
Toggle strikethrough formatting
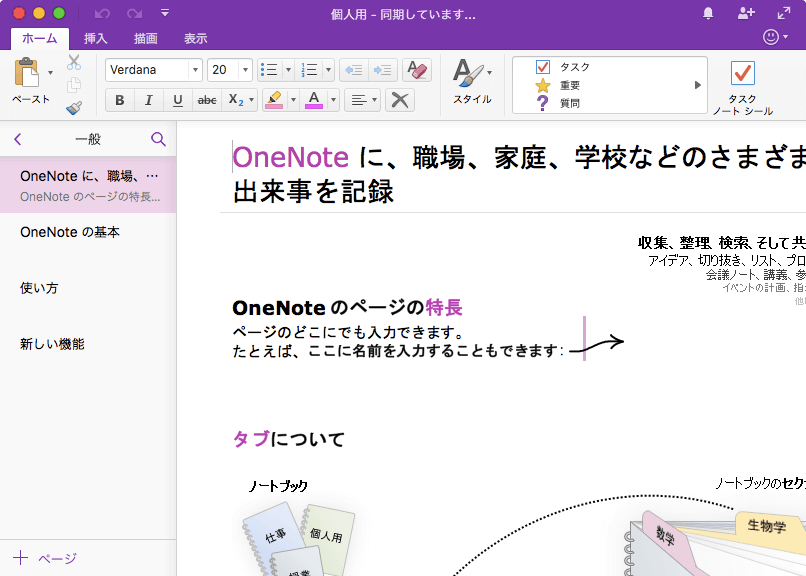click(207, 100)
